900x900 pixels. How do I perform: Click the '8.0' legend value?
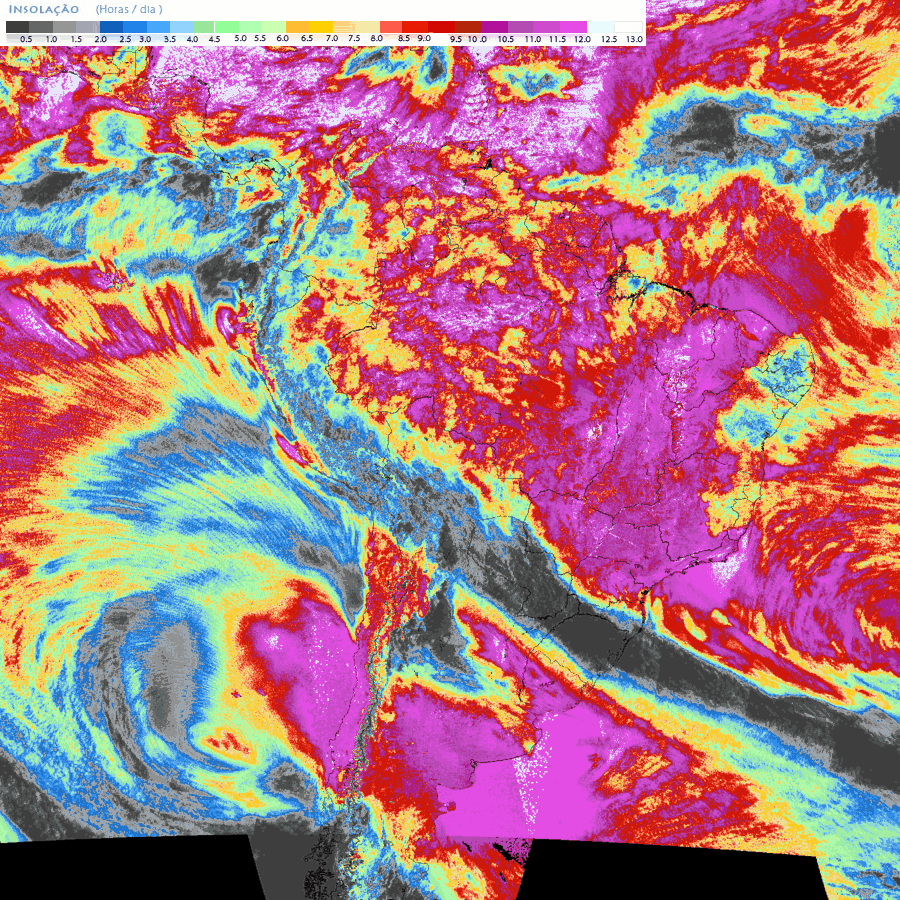[377, 38]
